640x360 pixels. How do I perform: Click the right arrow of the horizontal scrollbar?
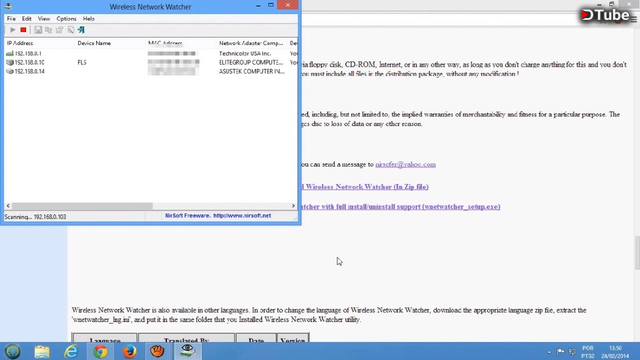pyautogui.click(x=293, y=206)
